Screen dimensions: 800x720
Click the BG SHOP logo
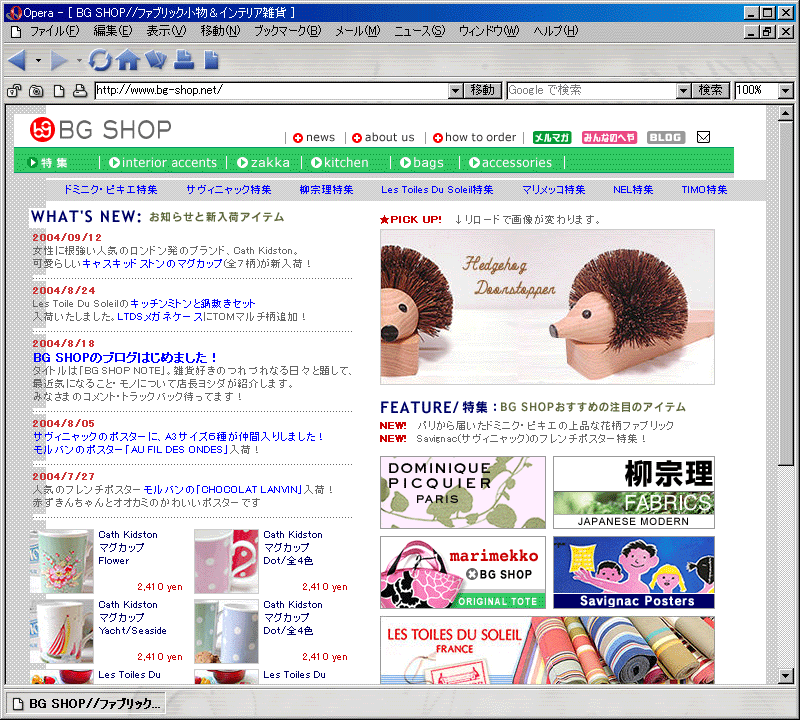tap(101, 130)
